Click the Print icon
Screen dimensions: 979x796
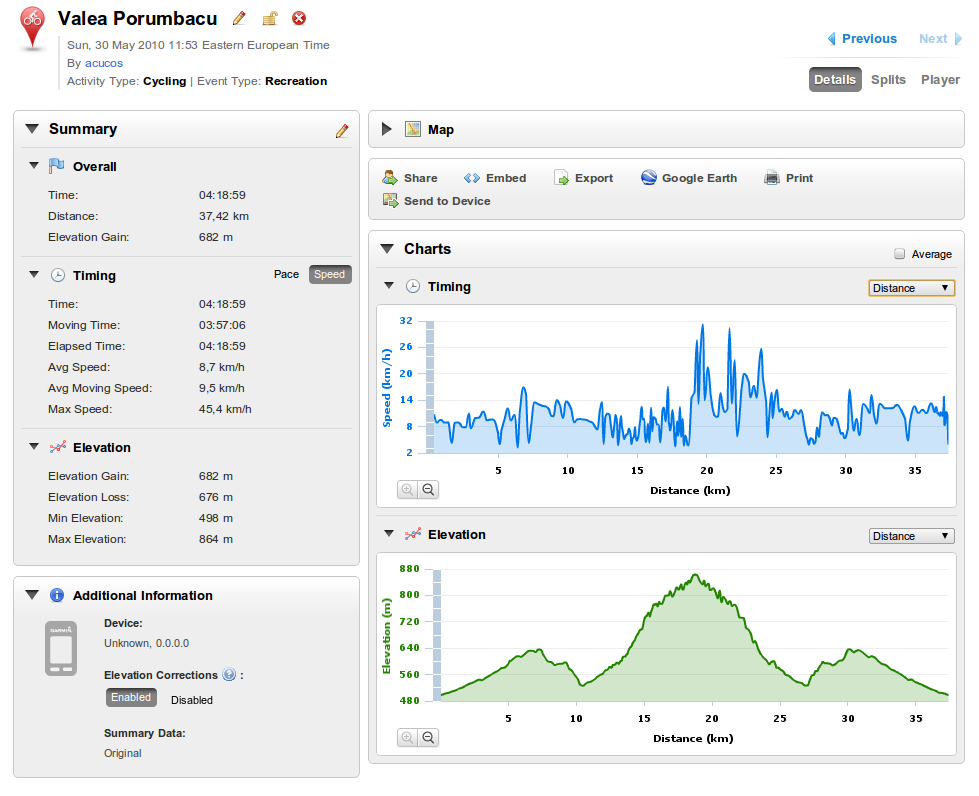pyautogui.click(x=772, y=178)
